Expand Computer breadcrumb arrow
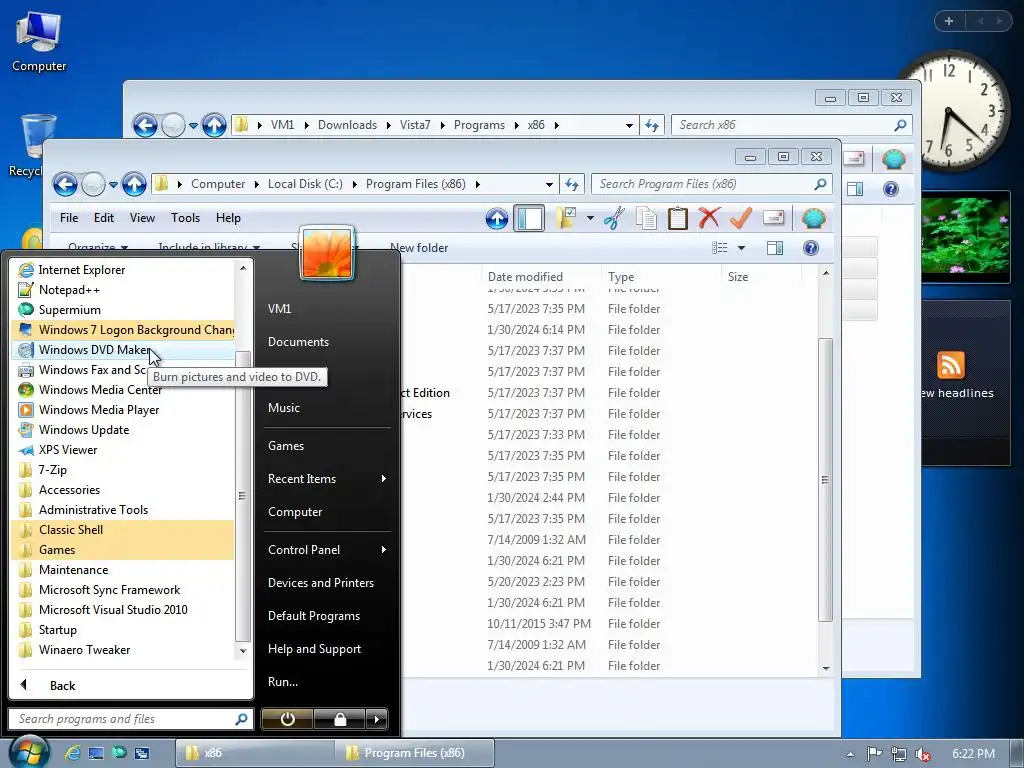This screenshot has width=1024, height=768. pos(256,184)
